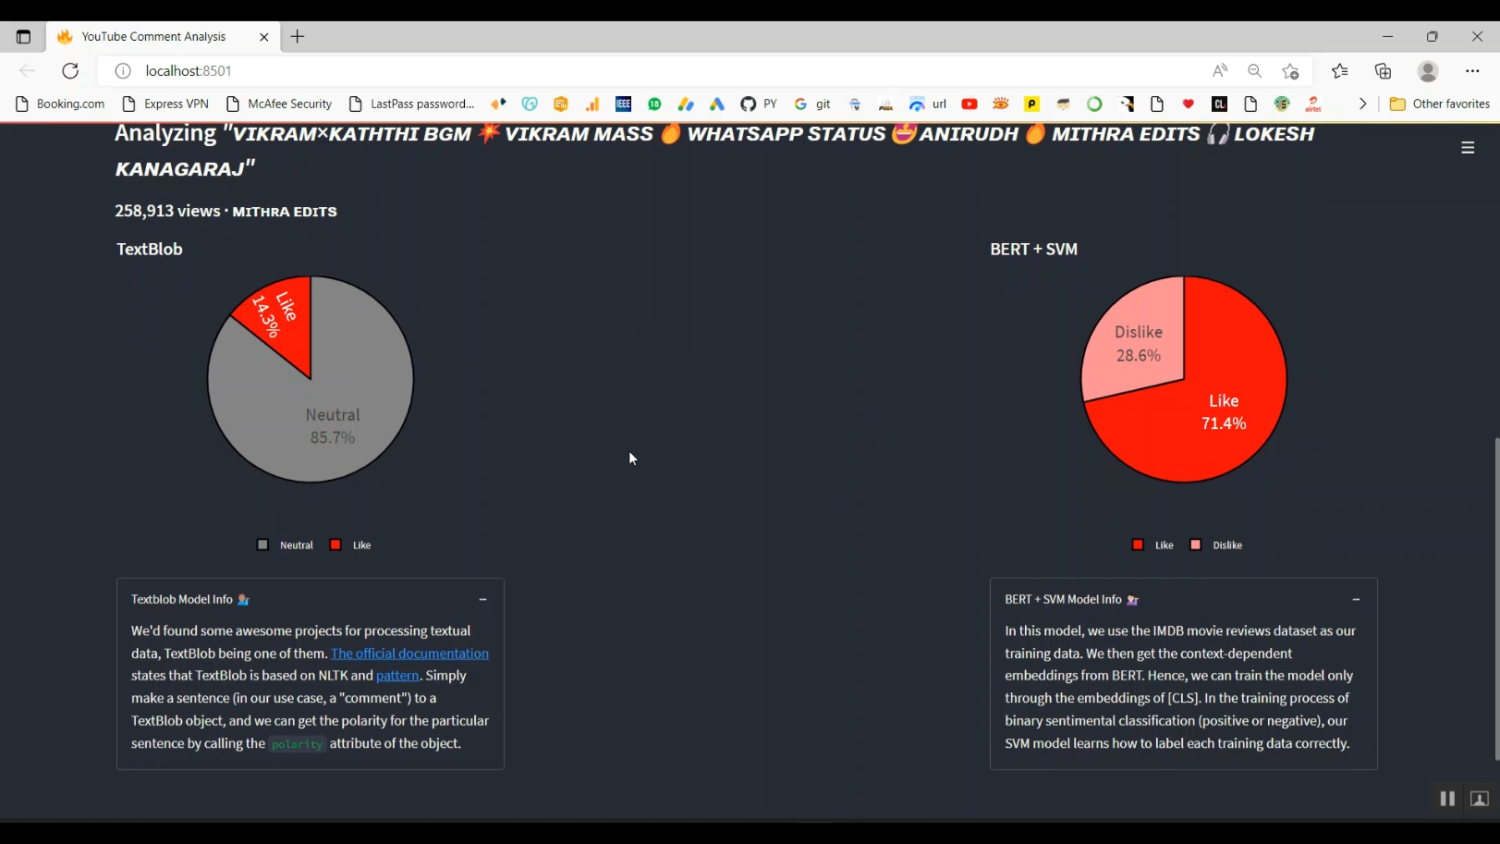The image size is (1500, 844).
Task: Follow the 'pattern' hyperlink
Action: 397,676
